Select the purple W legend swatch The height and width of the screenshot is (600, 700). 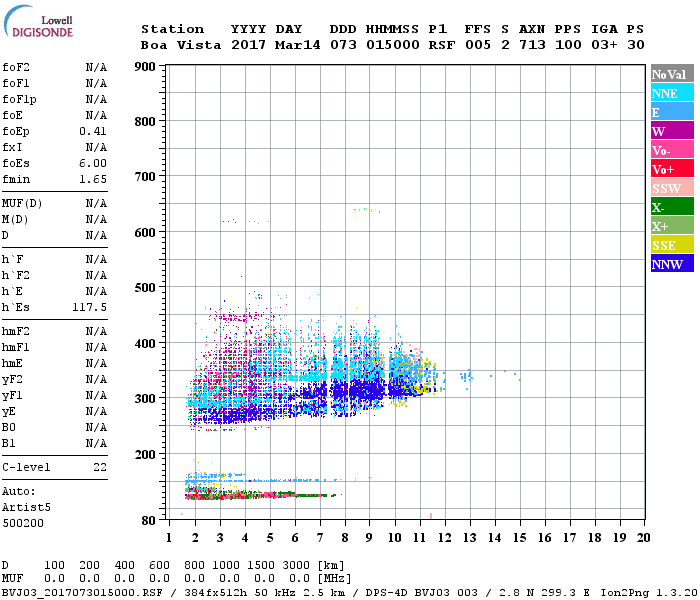671,131
